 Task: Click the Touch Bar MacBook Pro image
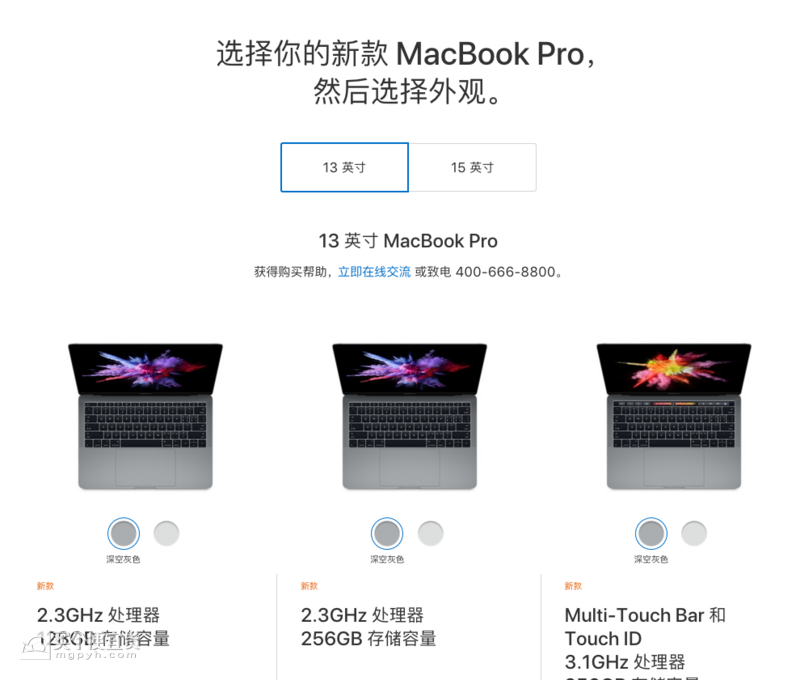click(x=673, y=416)
